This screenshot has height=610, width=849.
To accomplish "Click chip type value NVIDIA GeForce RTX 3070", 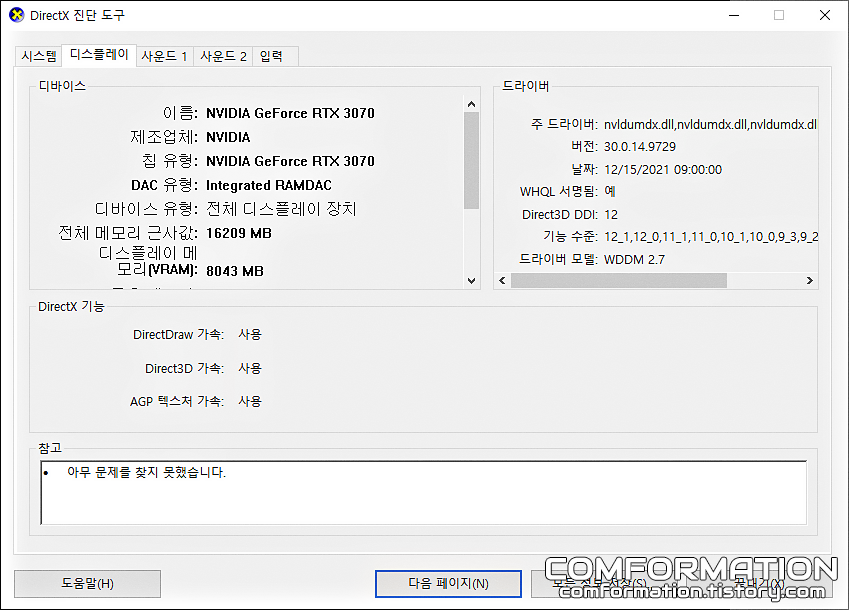I will tap(290, 161).
